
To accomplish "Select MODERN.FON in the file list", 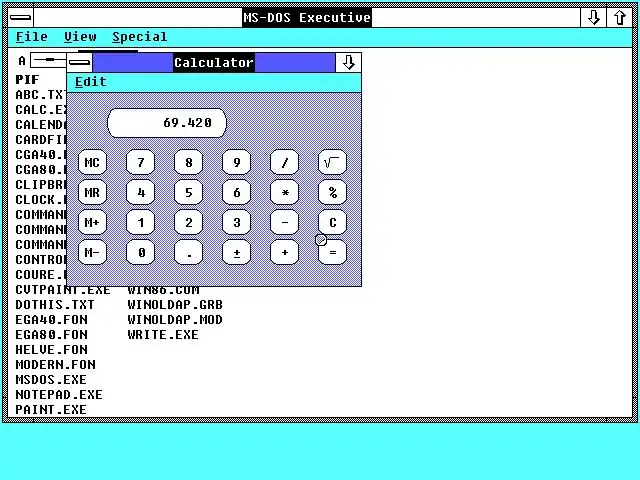I will click(x=56, y=365).
